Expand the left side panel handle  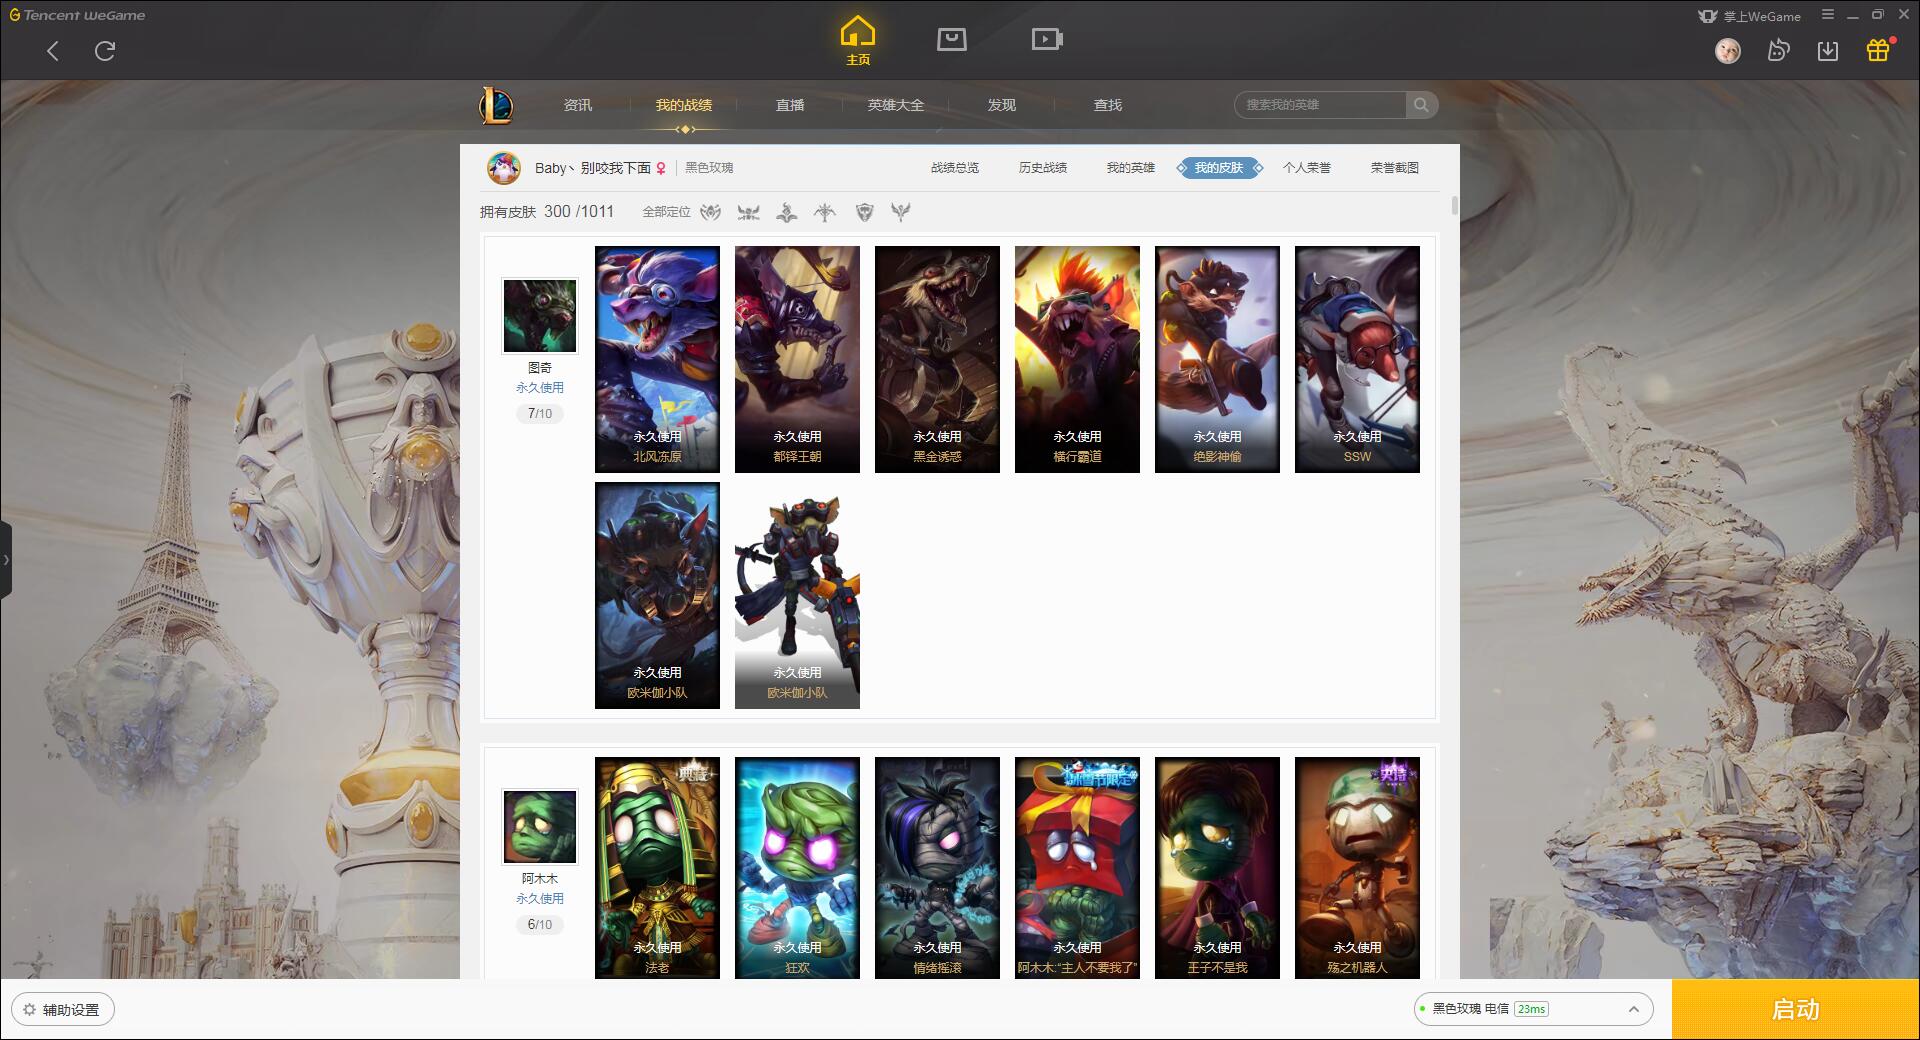[6, 560]
